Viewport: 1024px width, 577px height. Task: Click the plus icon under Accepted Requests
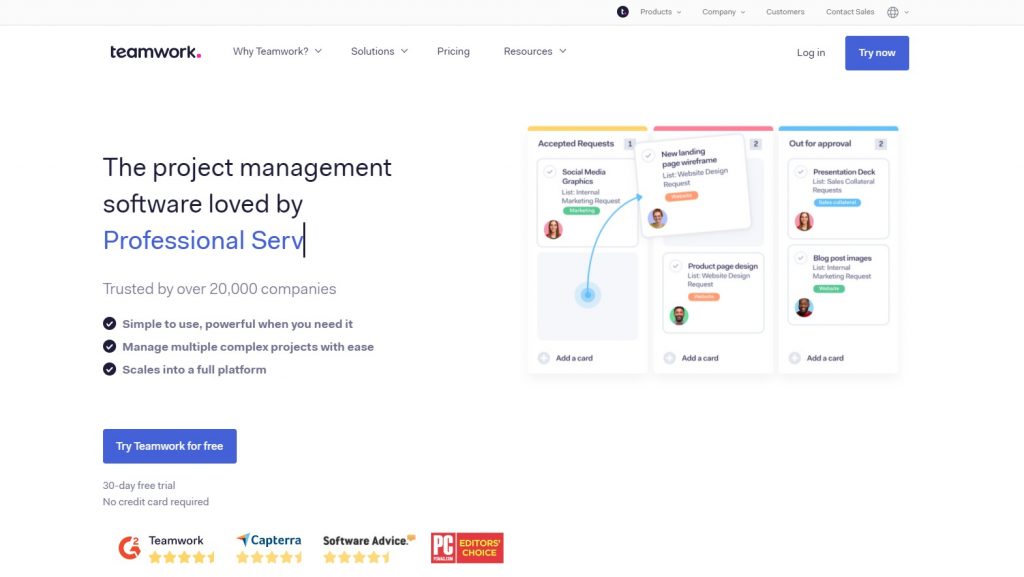click(543, 358)
